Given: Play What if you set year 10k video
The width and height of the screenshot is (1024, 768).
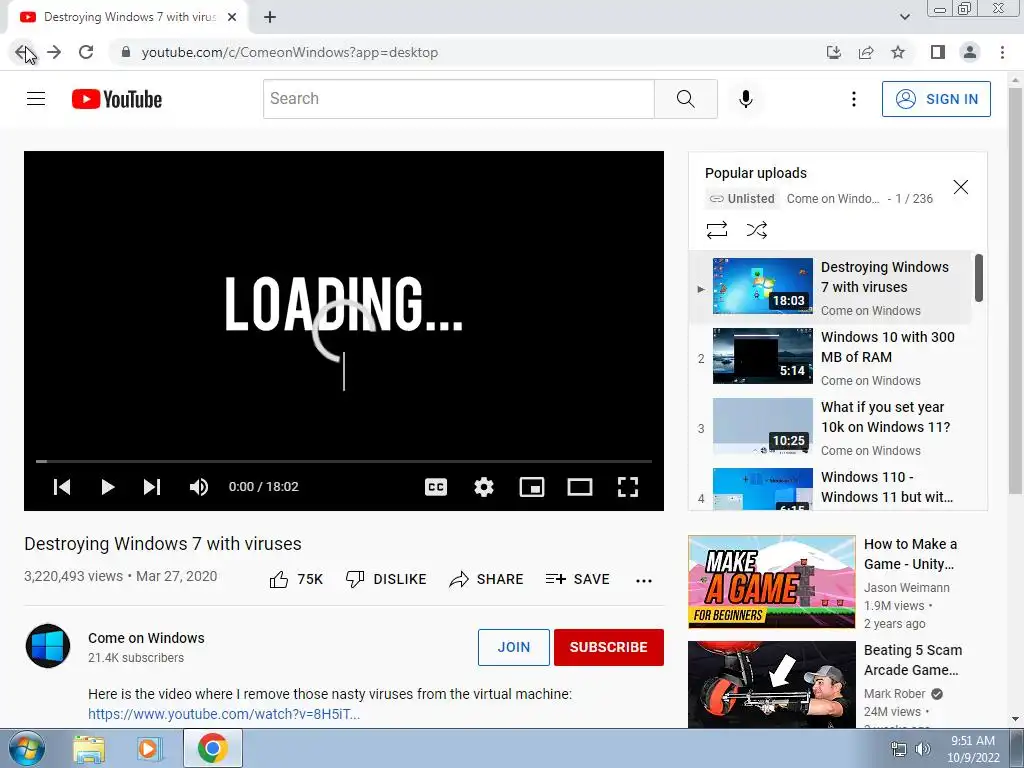Looking at the screenshot, I should [831, 428].
